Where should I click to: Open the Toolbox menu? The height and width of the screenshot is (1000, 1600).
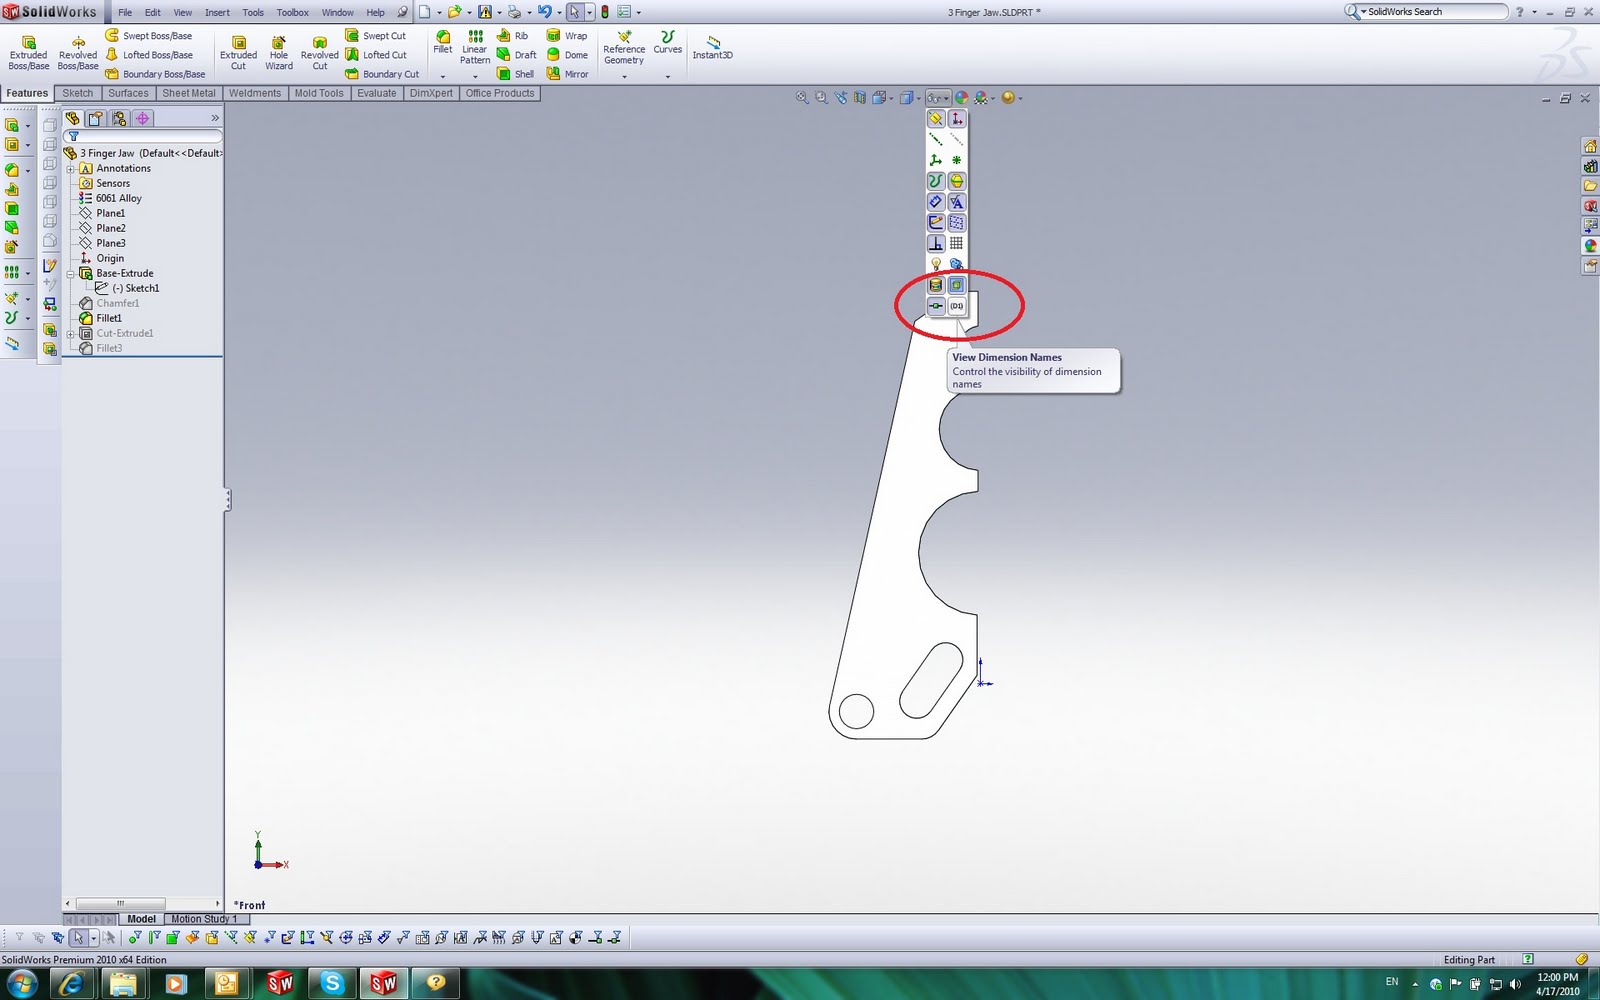pos(293,12)
